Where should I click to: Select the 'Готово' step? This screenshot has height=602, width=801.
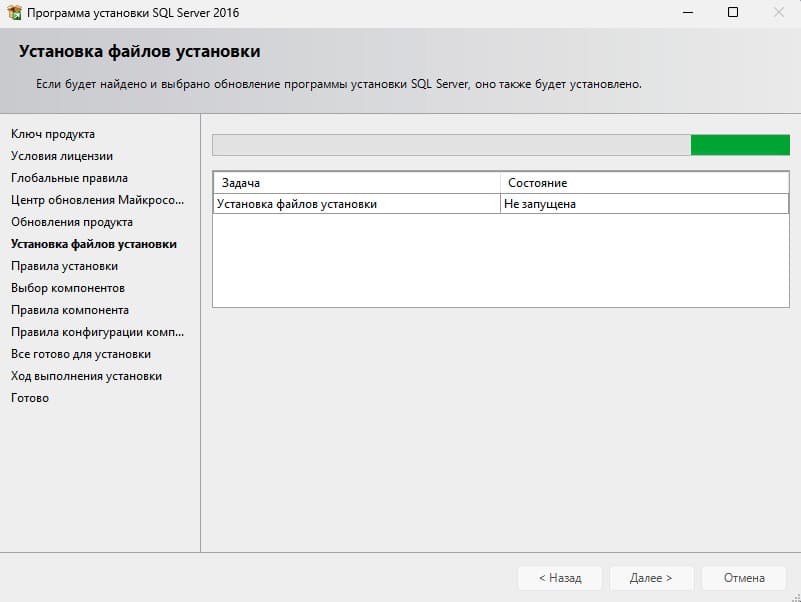tap(30, 398)
